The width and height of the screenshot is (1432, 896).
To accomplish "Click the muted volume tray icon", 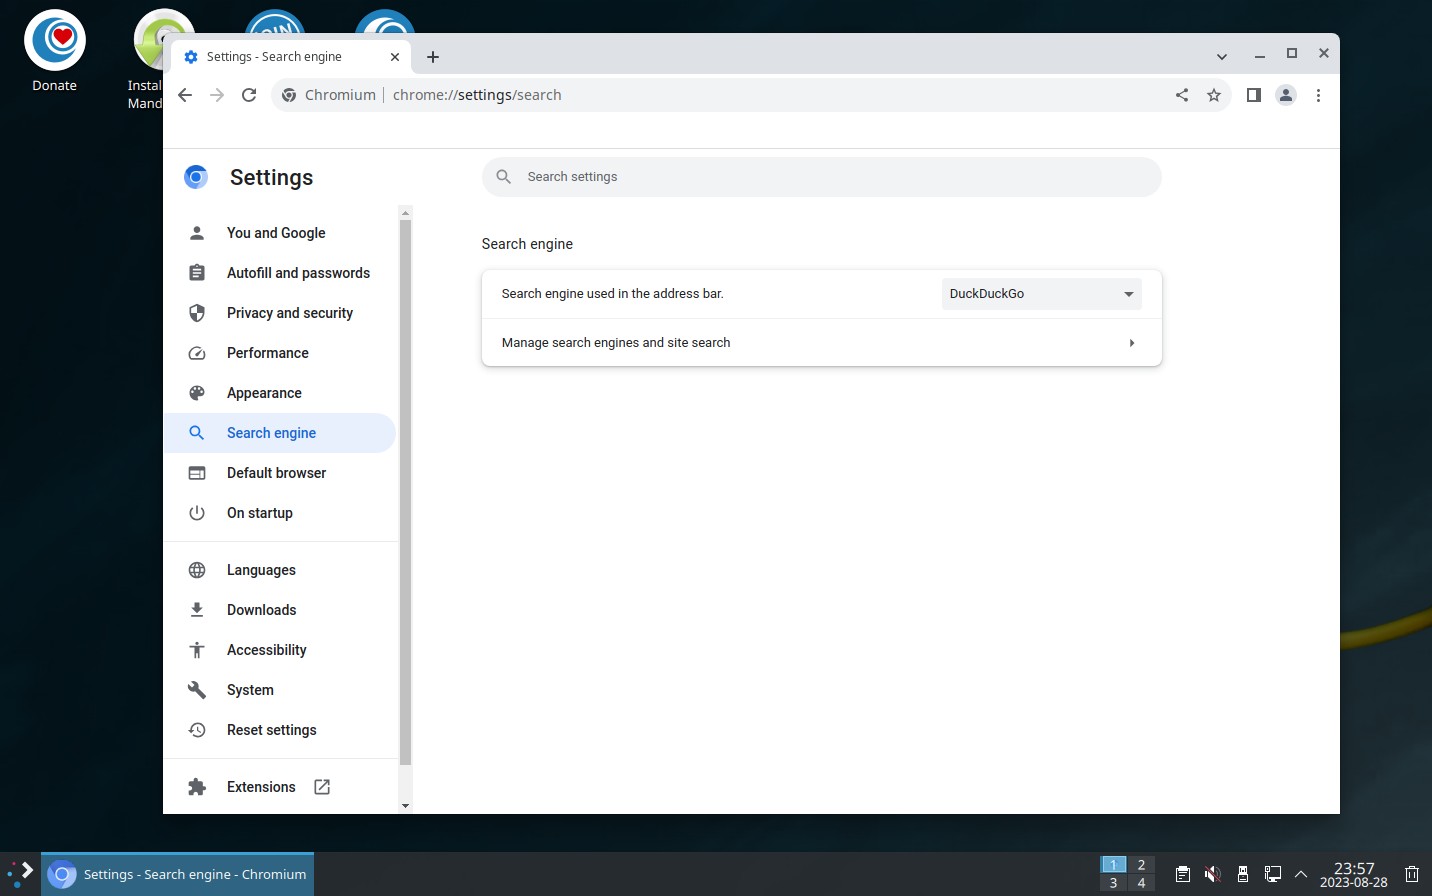I will point(1212,874).
